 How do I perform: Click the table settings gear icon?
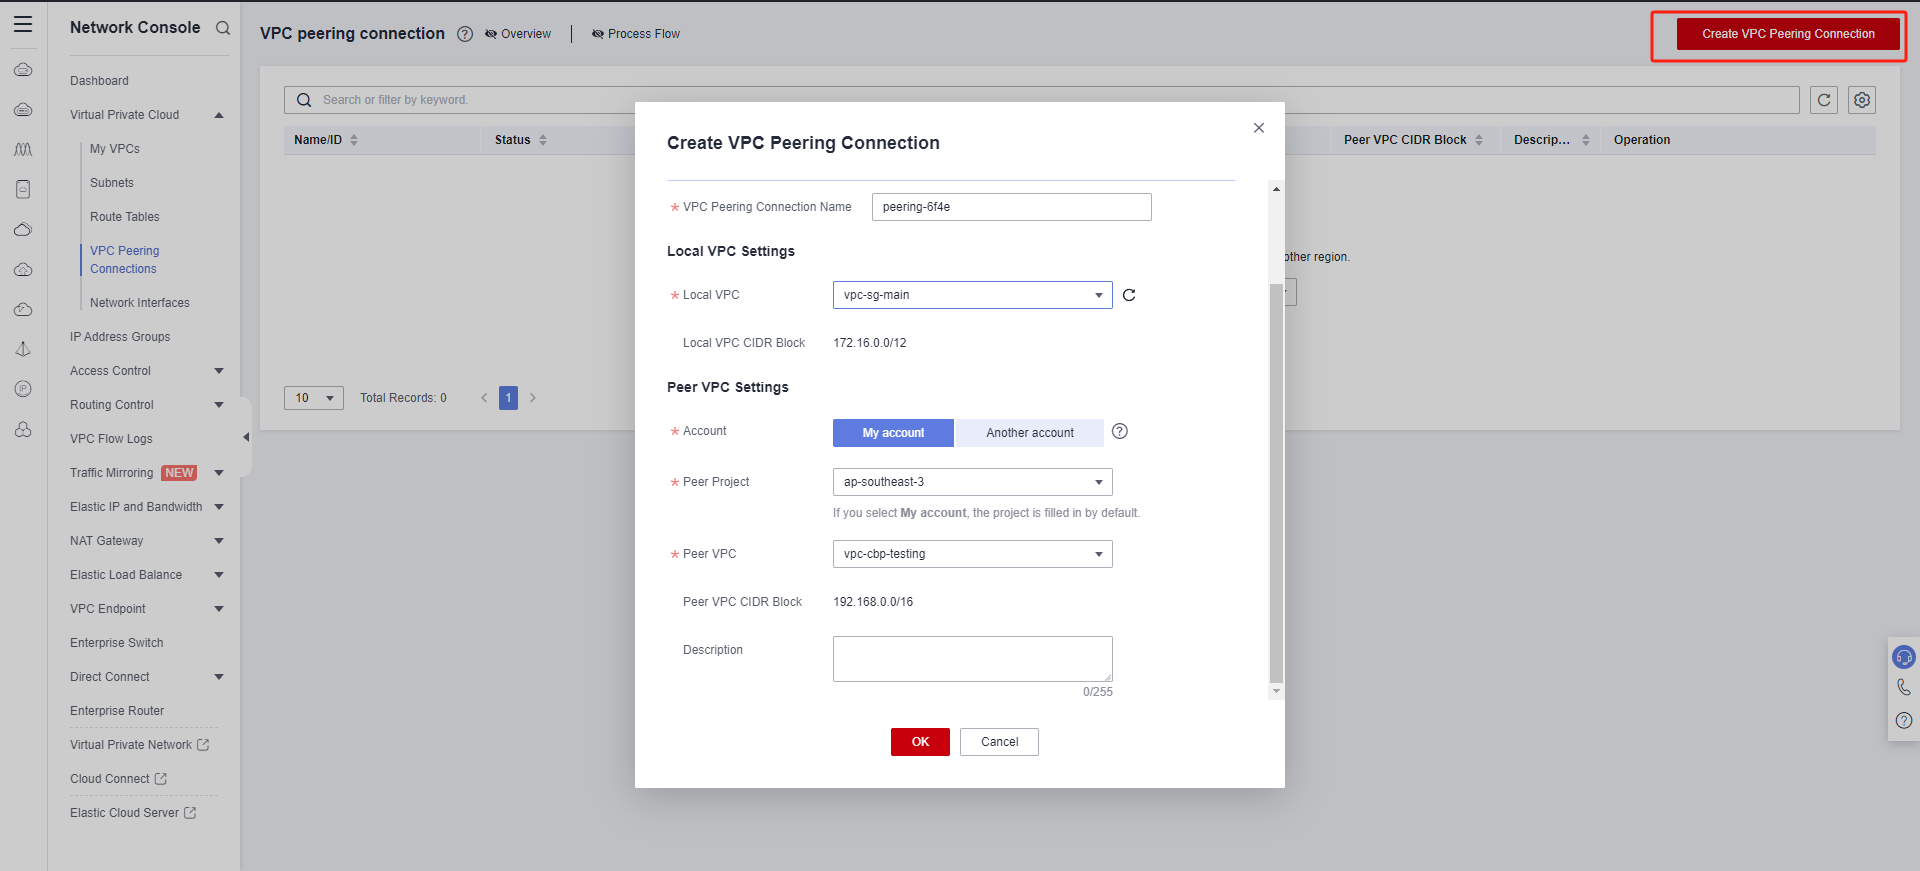[x=1862, y=100]
